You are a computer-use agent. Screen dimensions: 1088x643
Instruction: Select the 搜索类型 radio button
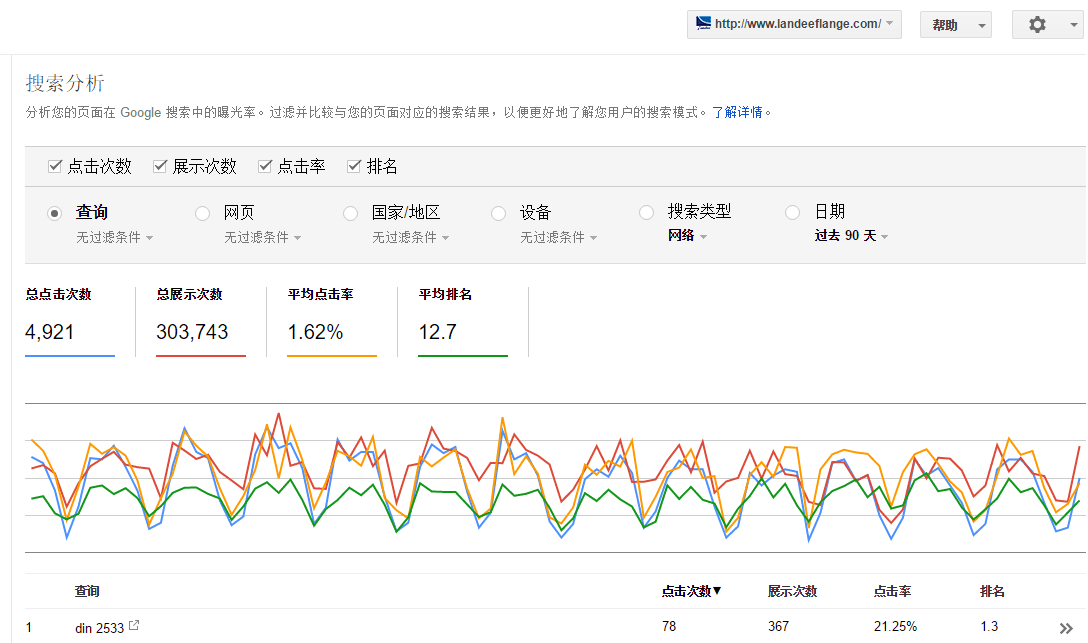(x=646, y=212)
